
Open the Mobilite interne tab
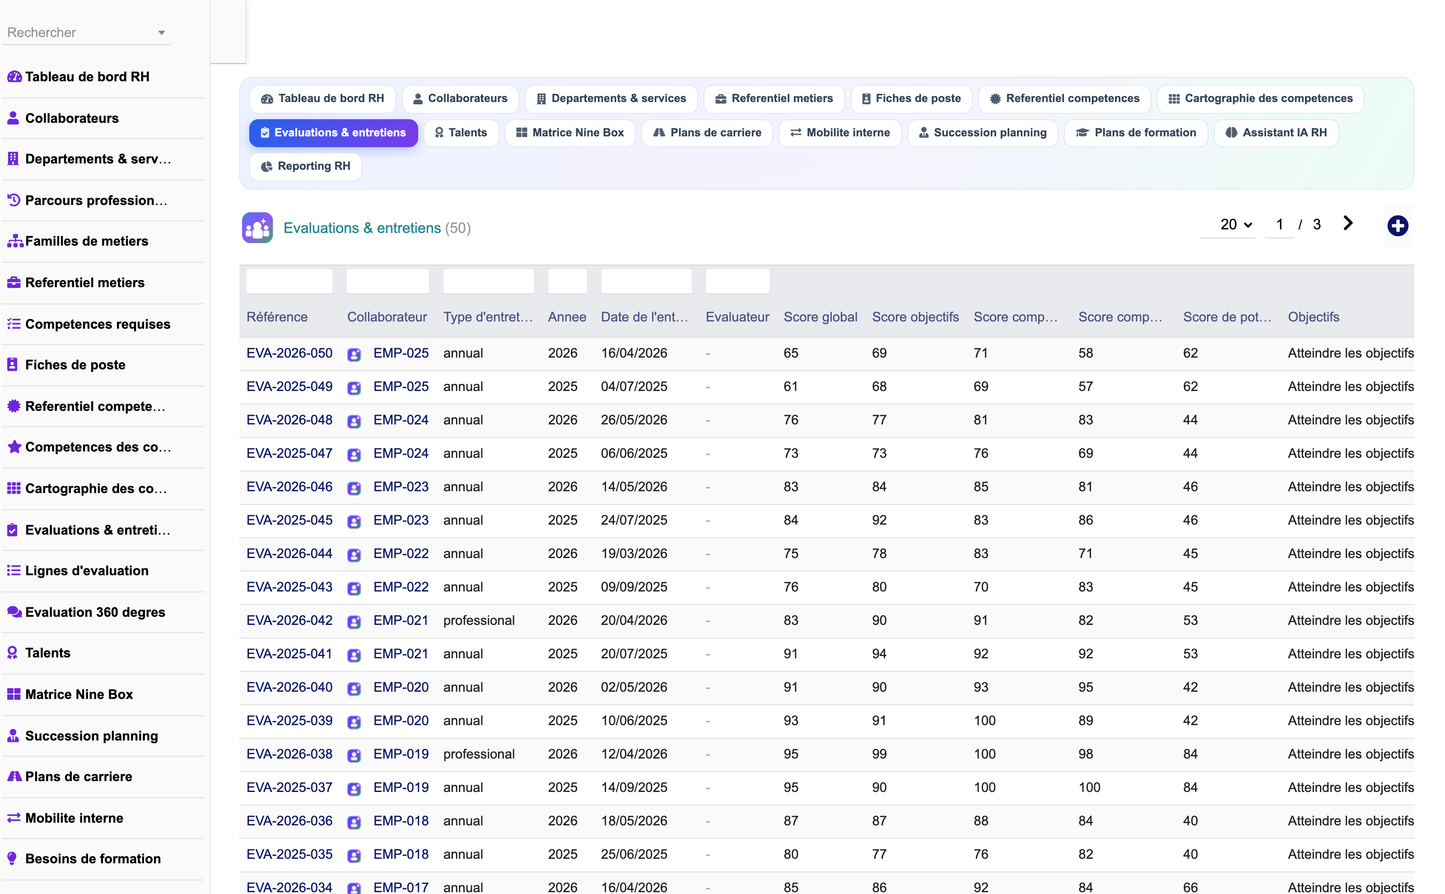pos(840,133)
